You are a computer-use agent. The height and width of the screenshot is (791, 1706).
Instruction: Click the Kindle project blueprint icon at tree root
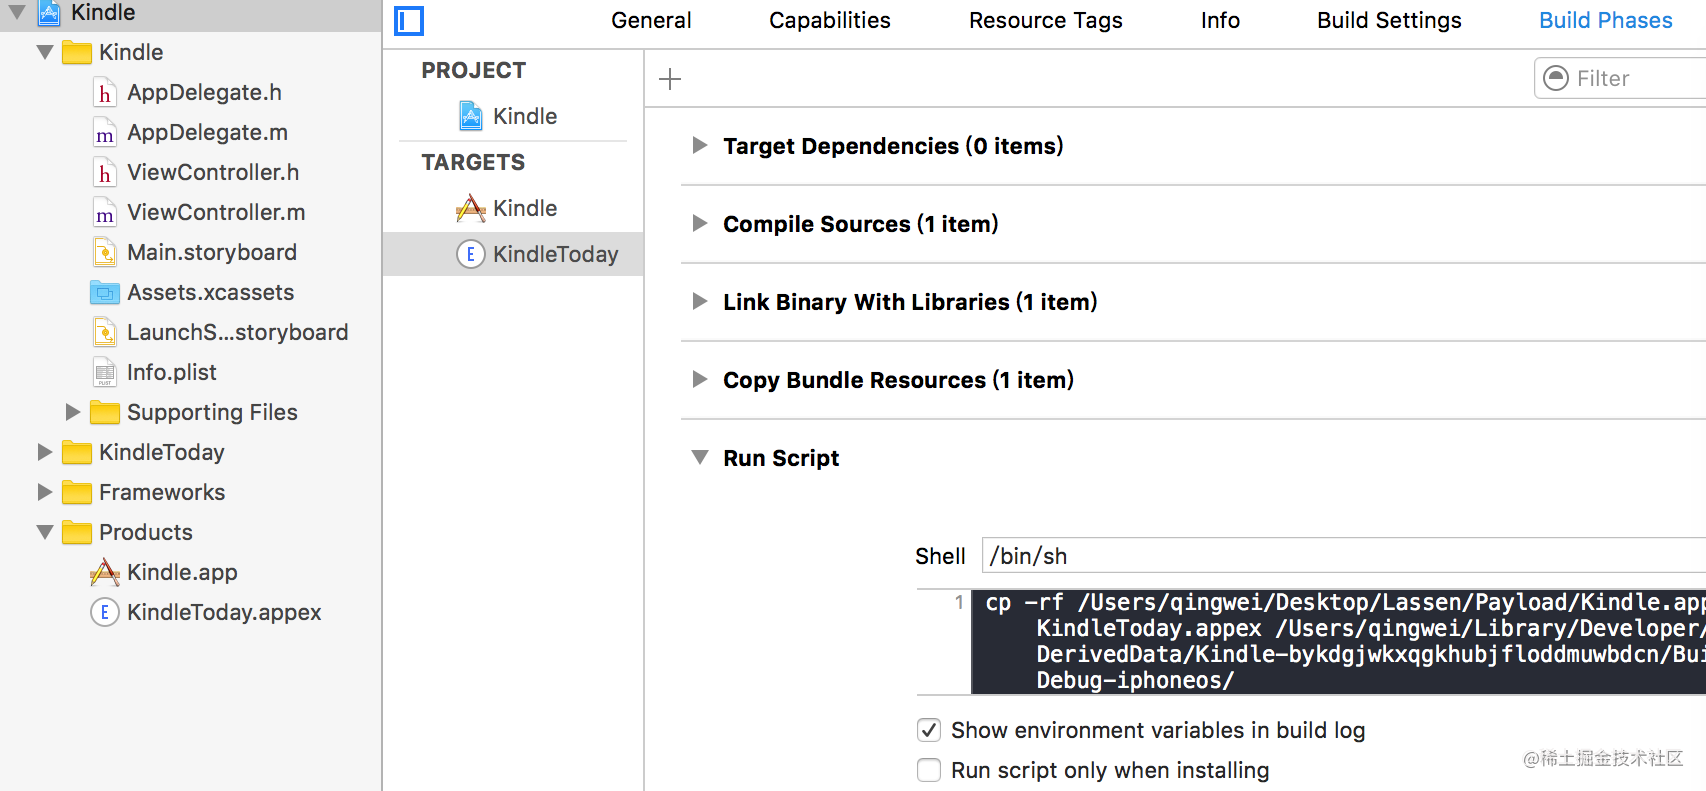tap(49, 13)
